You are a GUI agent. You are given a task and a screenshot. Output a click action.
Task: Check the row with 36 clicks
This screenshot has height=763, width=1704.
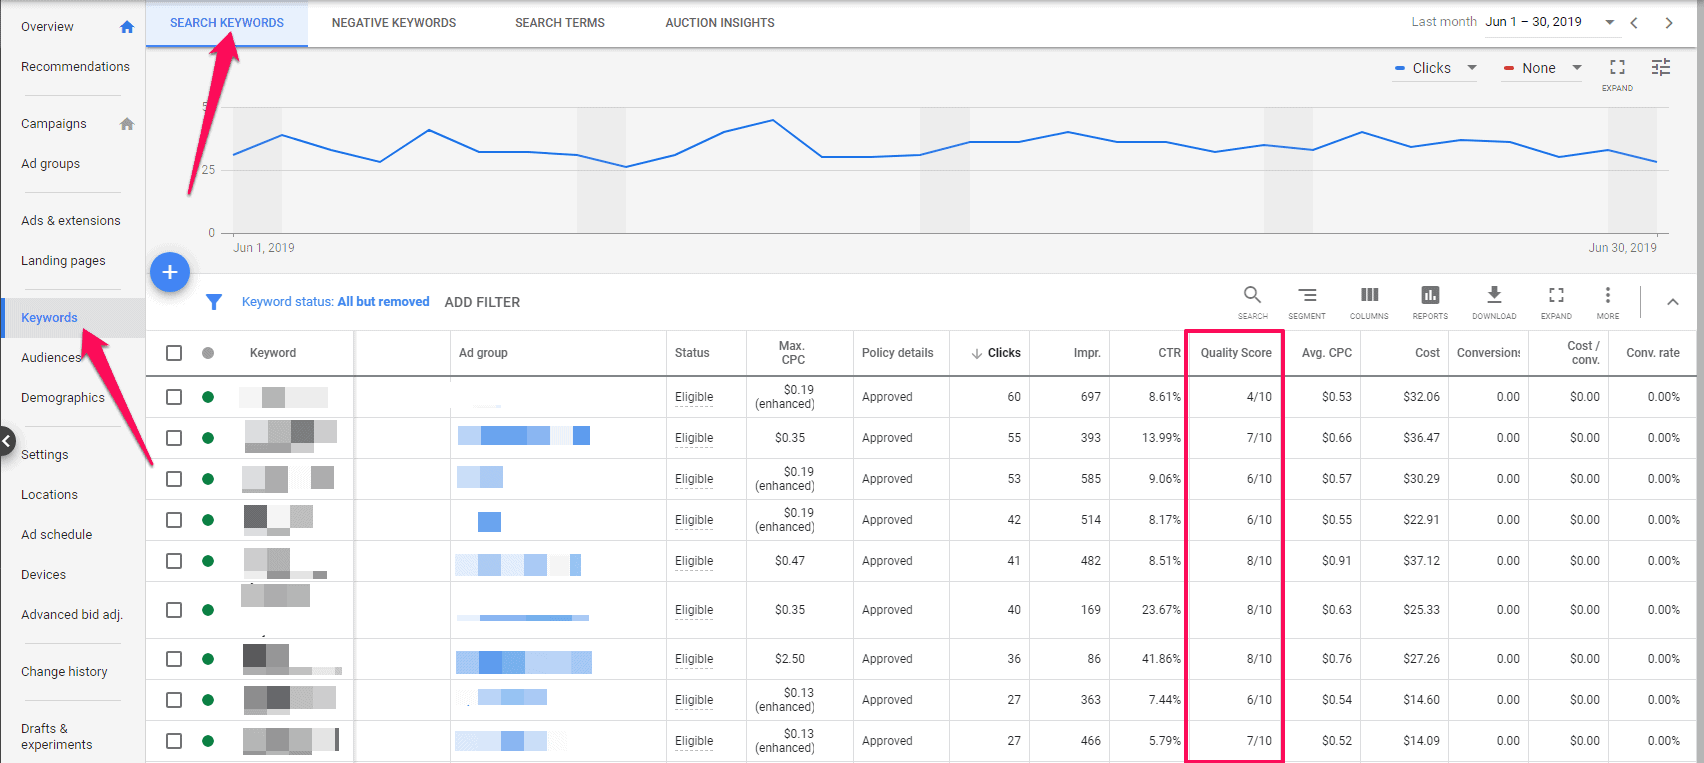pyautogui.click(x=174, y=659)
